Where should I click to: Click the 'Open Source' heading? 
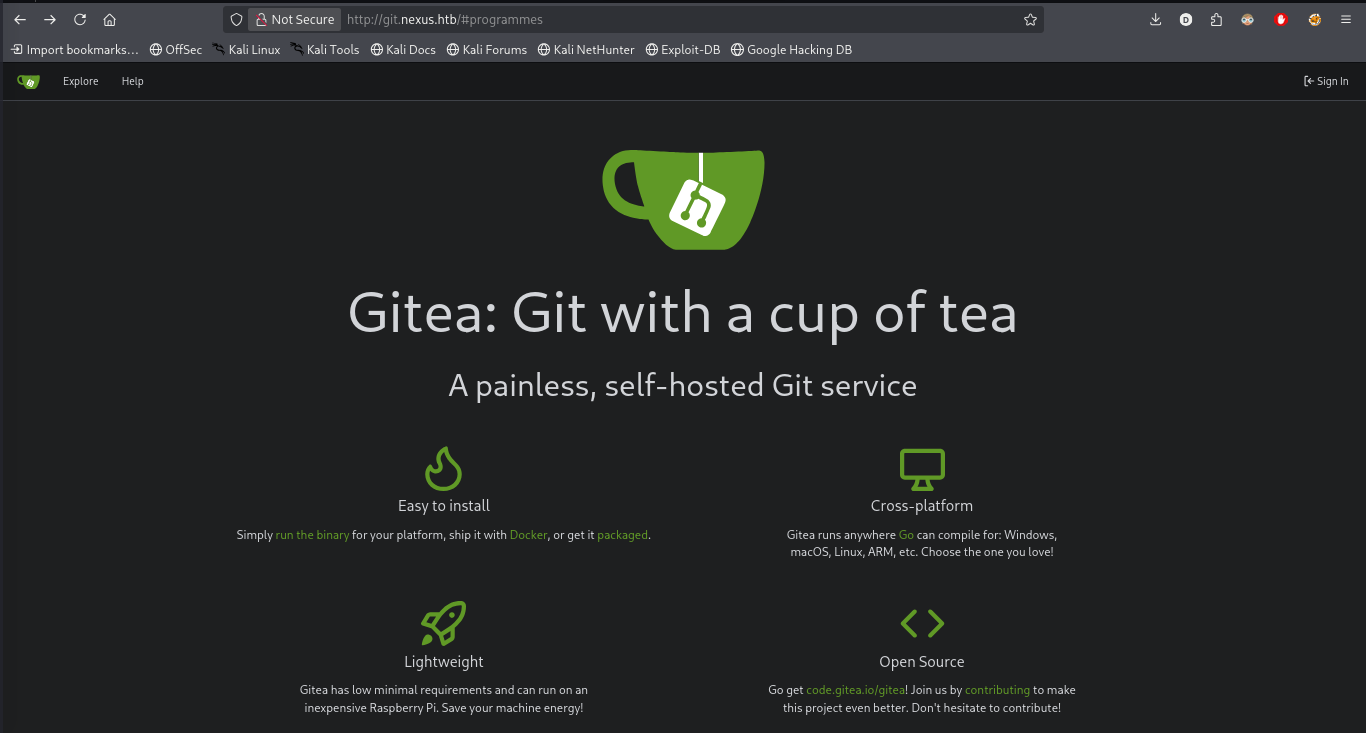(x=922, y=662)
